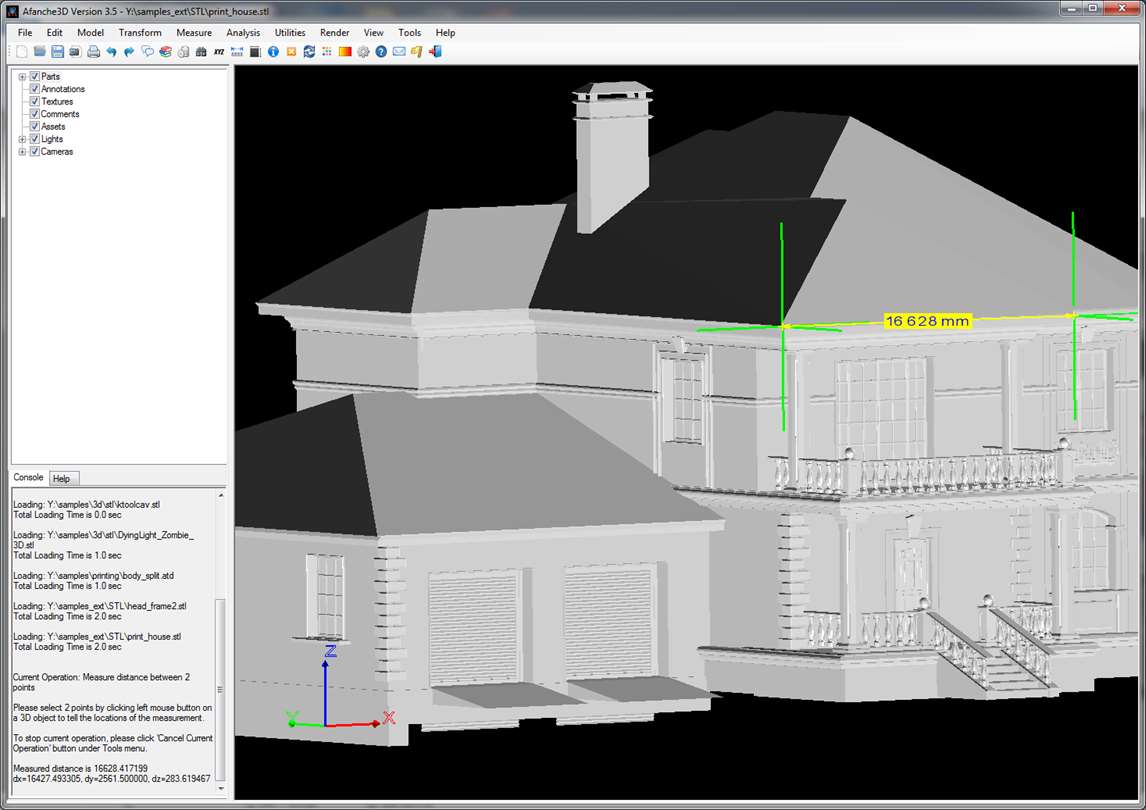Open the Edit menu
The width and height of the screenshot is (1146, 810).
(x=55, y=32)
